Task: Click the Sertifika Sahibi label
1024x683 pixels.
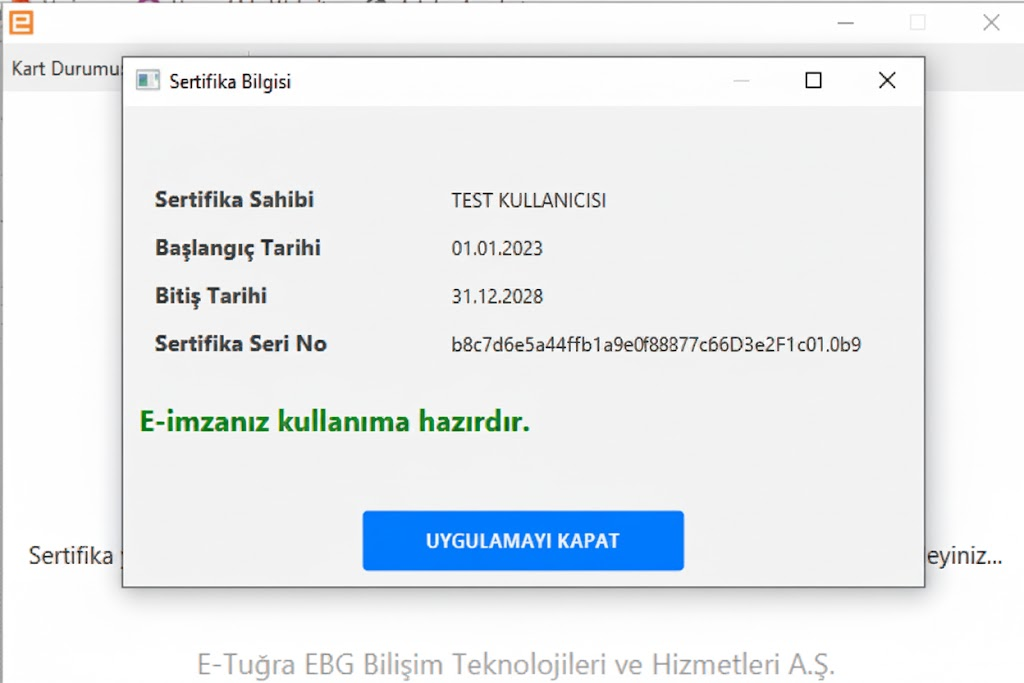Action: tap(234, 199)
